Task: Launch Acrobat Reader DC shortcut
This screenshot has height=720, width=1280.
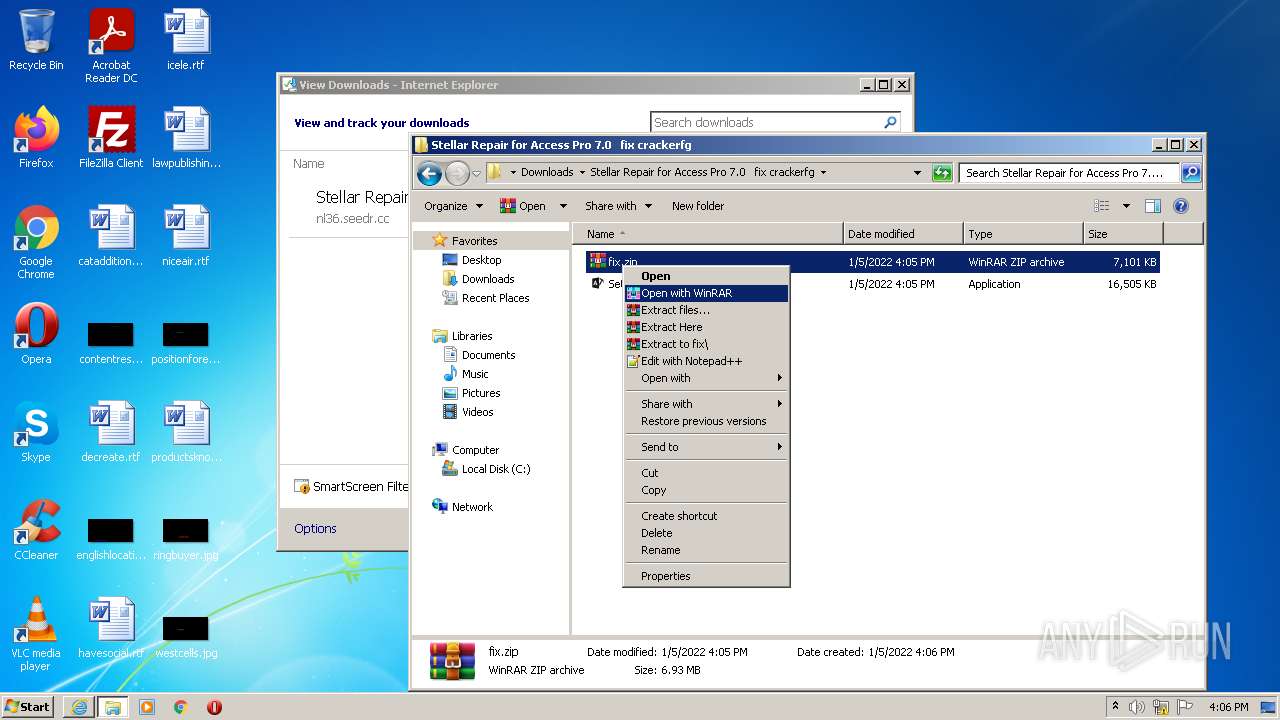Action: pyautogui.click(x=111, y=46)
